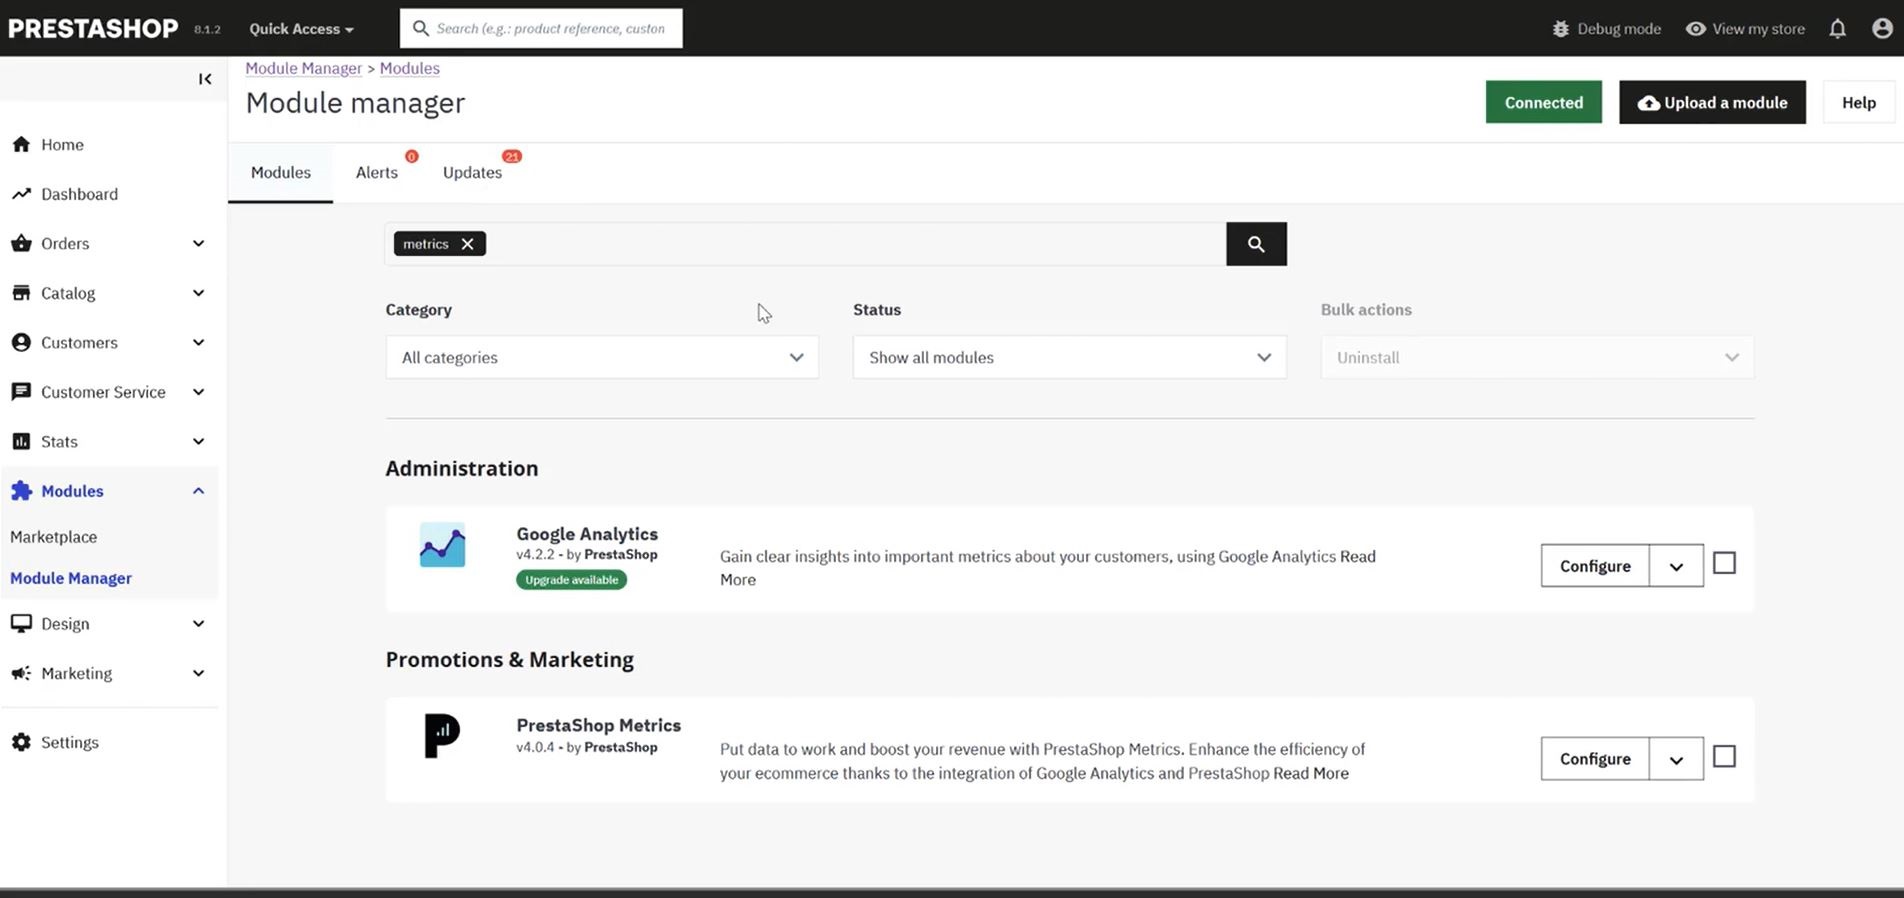Click the Dashboard trend line icon
The height and width of the screenshot is (898, 1904).
(x=21, y=194)
